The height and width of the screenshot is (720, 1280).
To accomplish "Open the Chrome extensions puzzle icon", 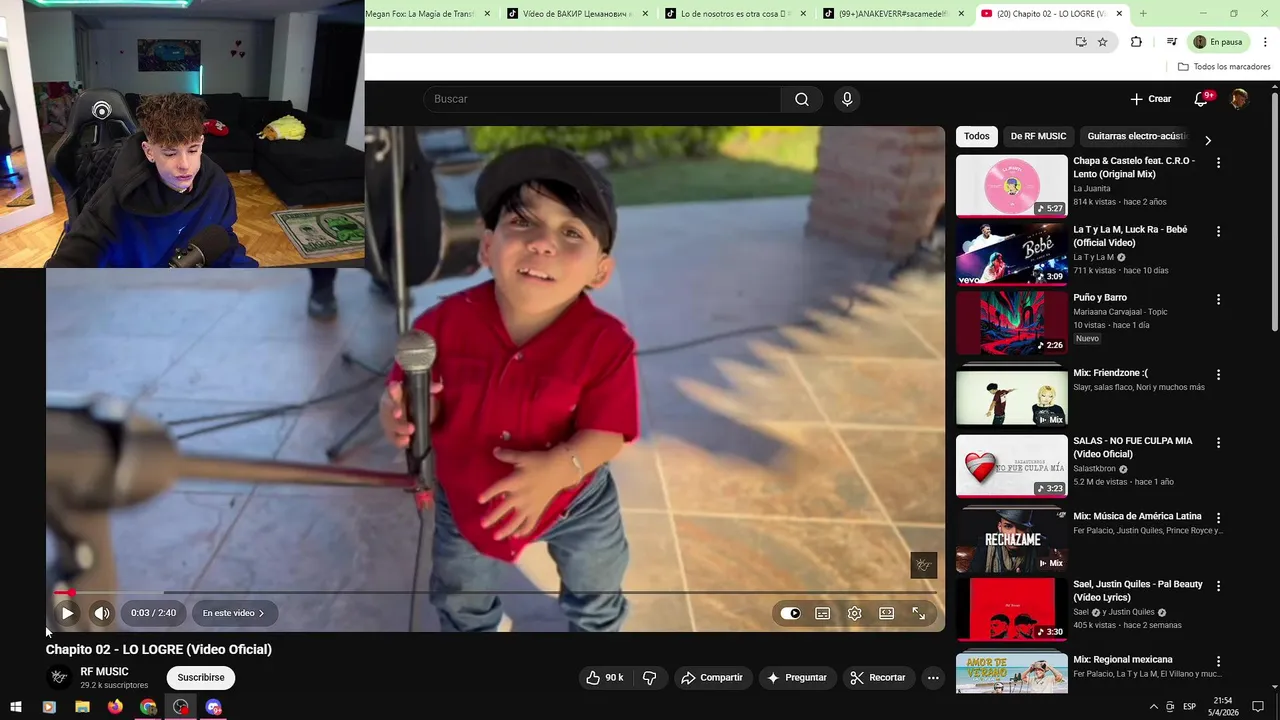I will (x=1136, y=42).
